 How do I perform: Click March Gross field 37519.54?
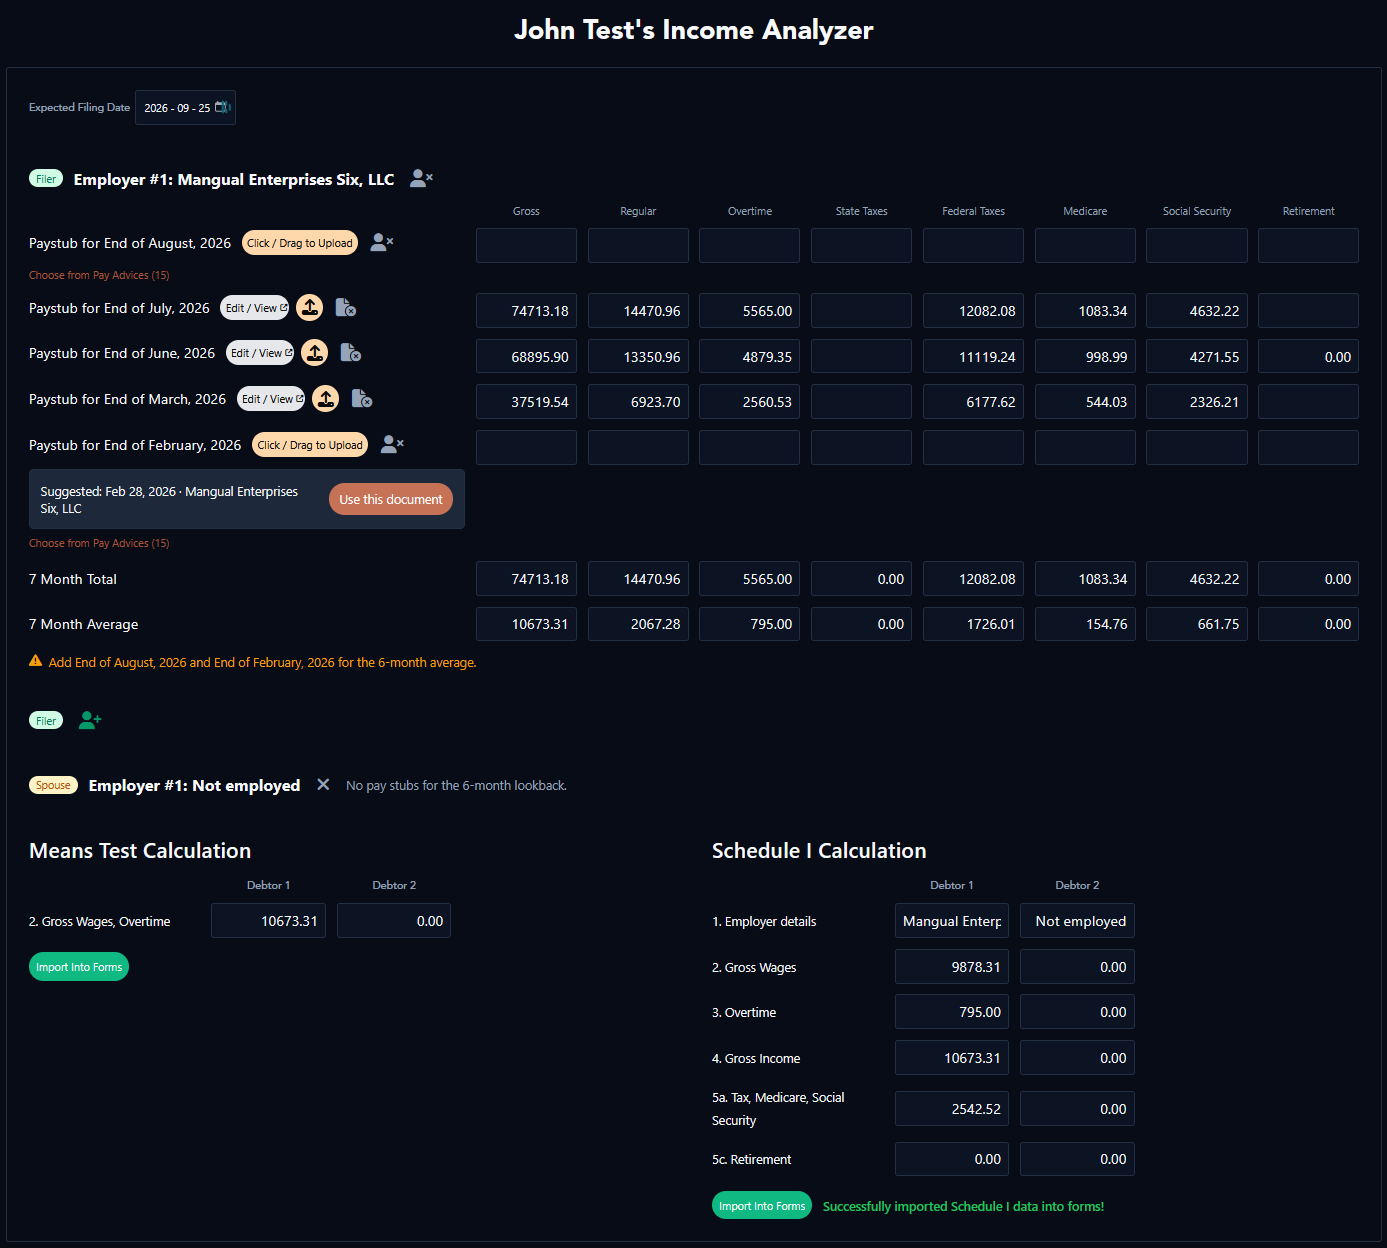point(526,402)
